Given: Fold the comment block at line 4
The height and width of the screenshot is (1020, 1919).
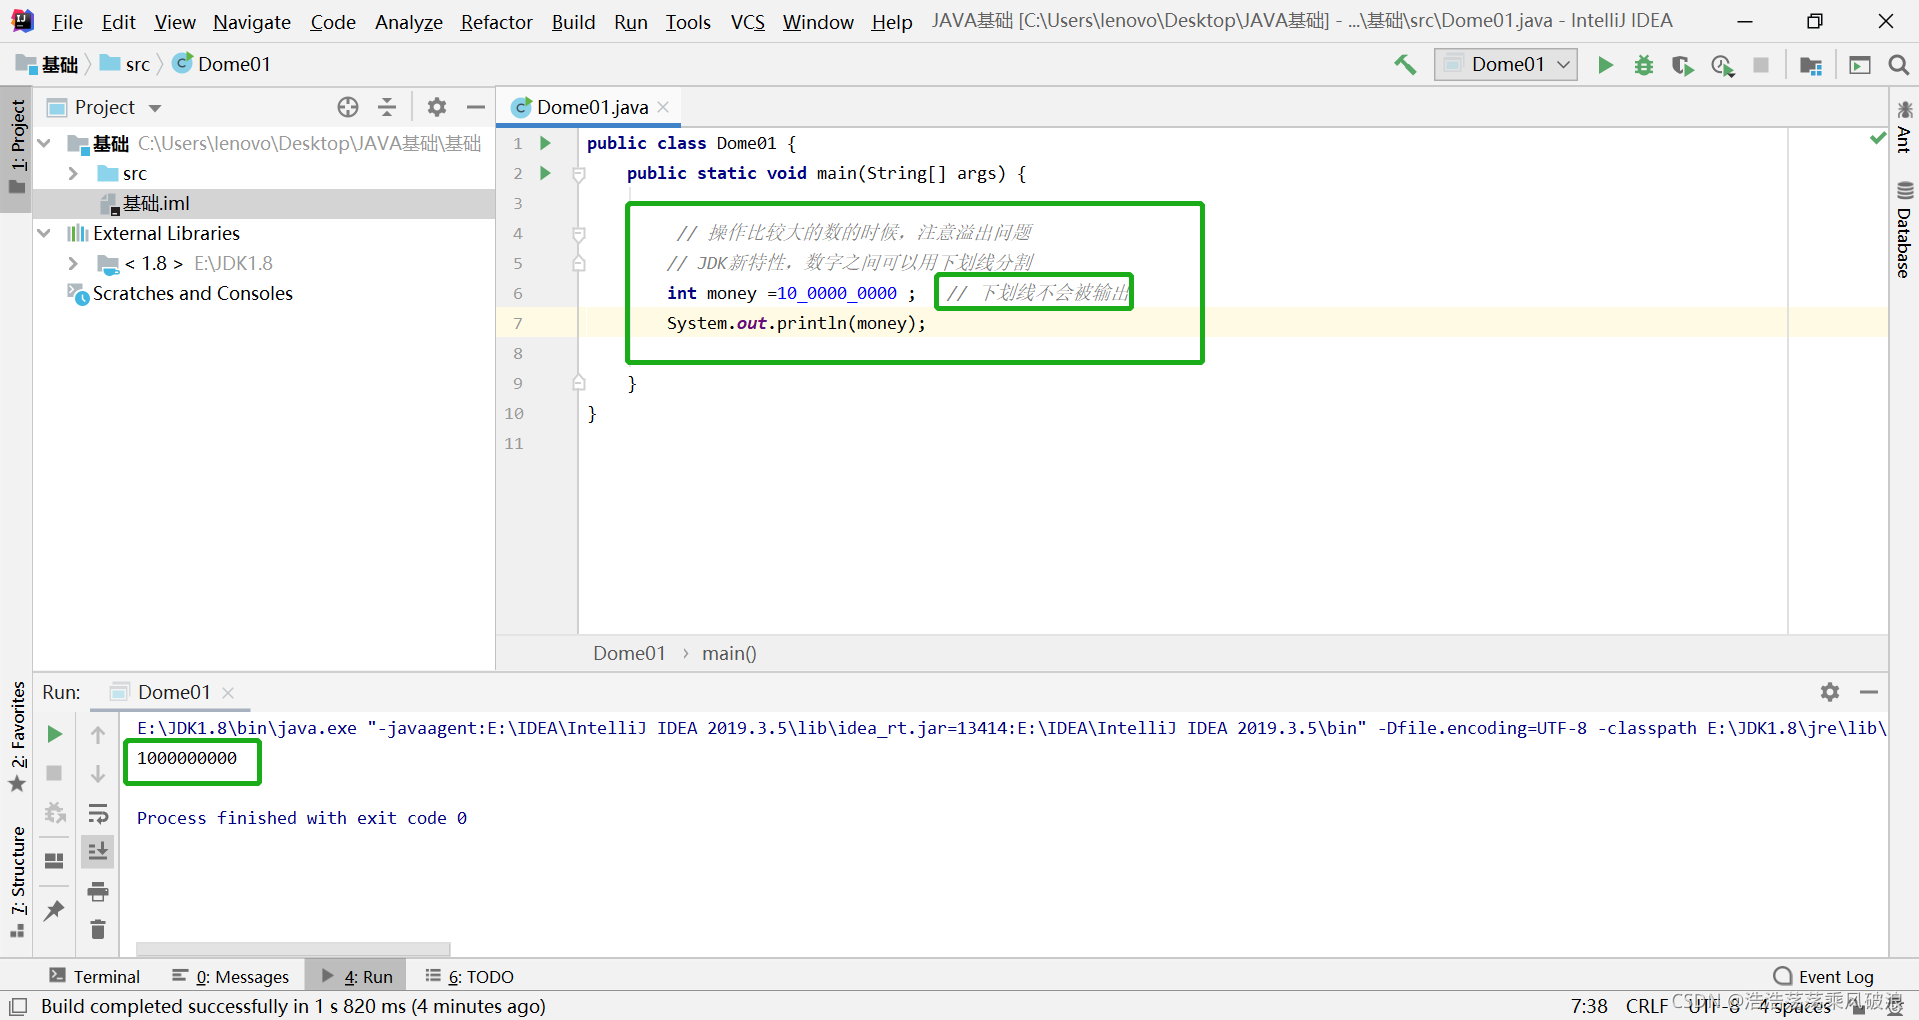Looking at the screenshot, I should click(578, 234).
